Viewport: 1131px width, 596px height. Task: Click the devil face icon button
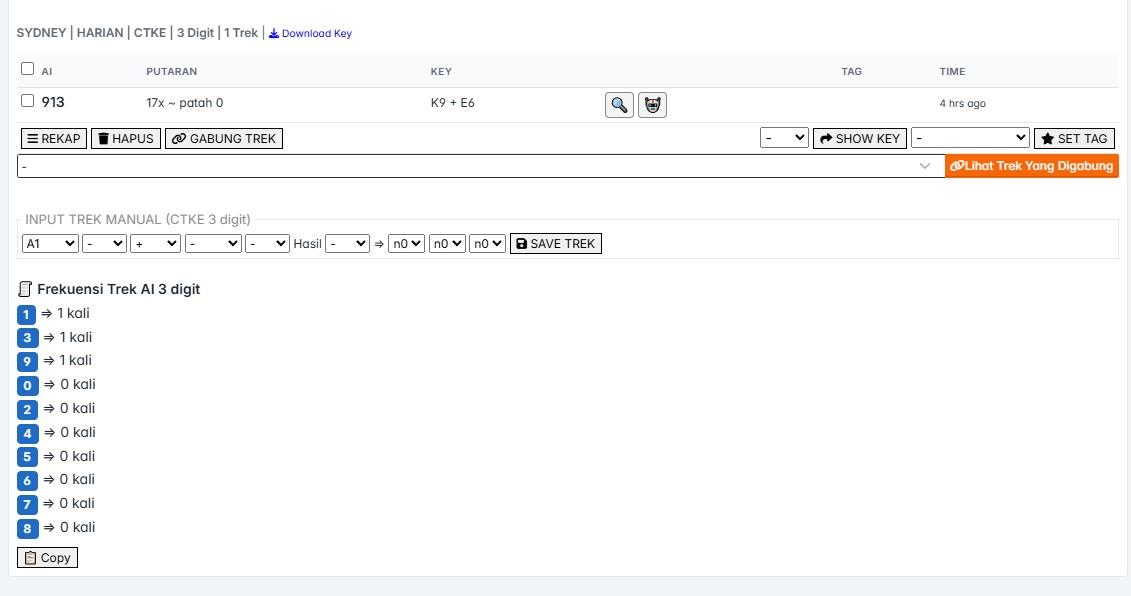point(652,104)
